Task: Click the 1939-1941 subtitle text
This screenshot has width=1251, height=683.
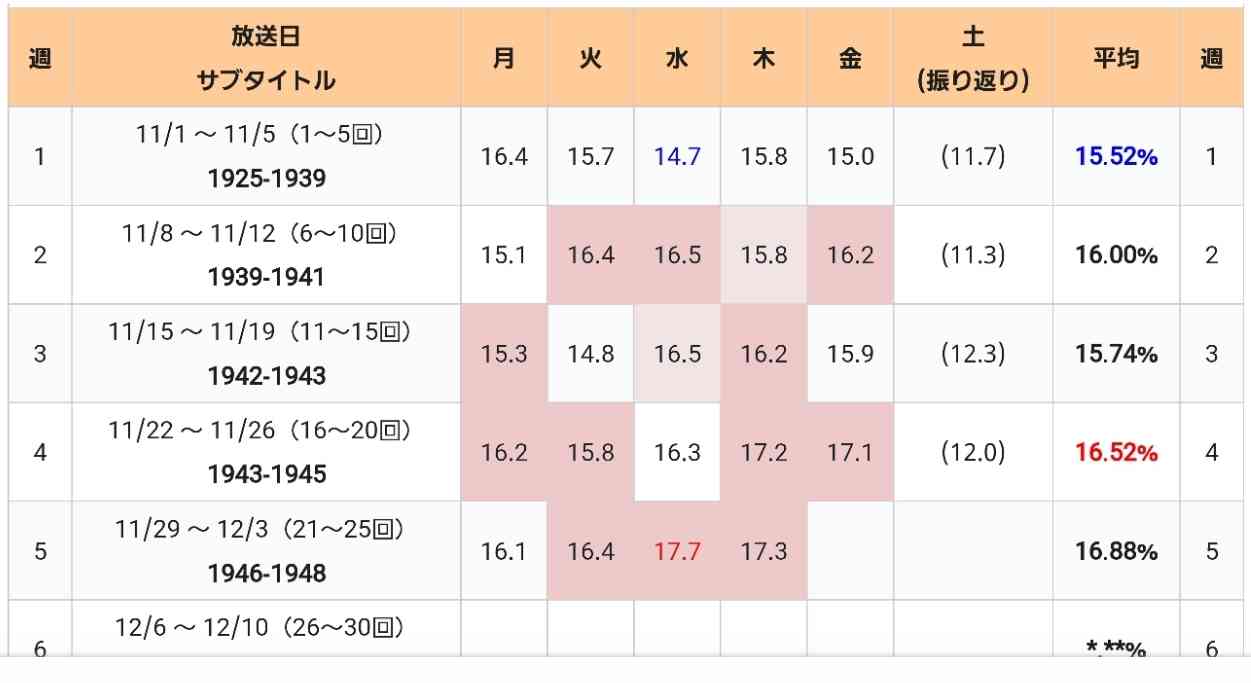Action: click(x=266, y=278)
